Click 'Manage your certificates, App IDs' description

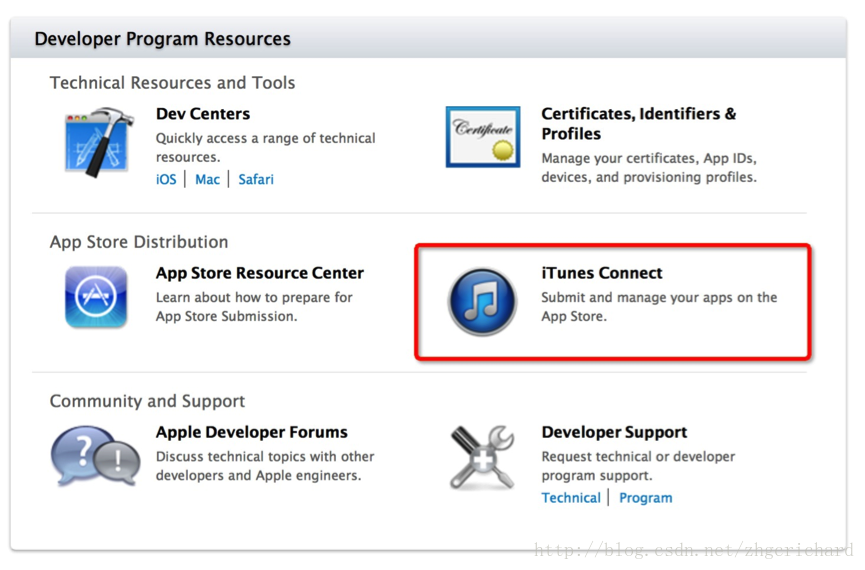[x=649, y=168]
